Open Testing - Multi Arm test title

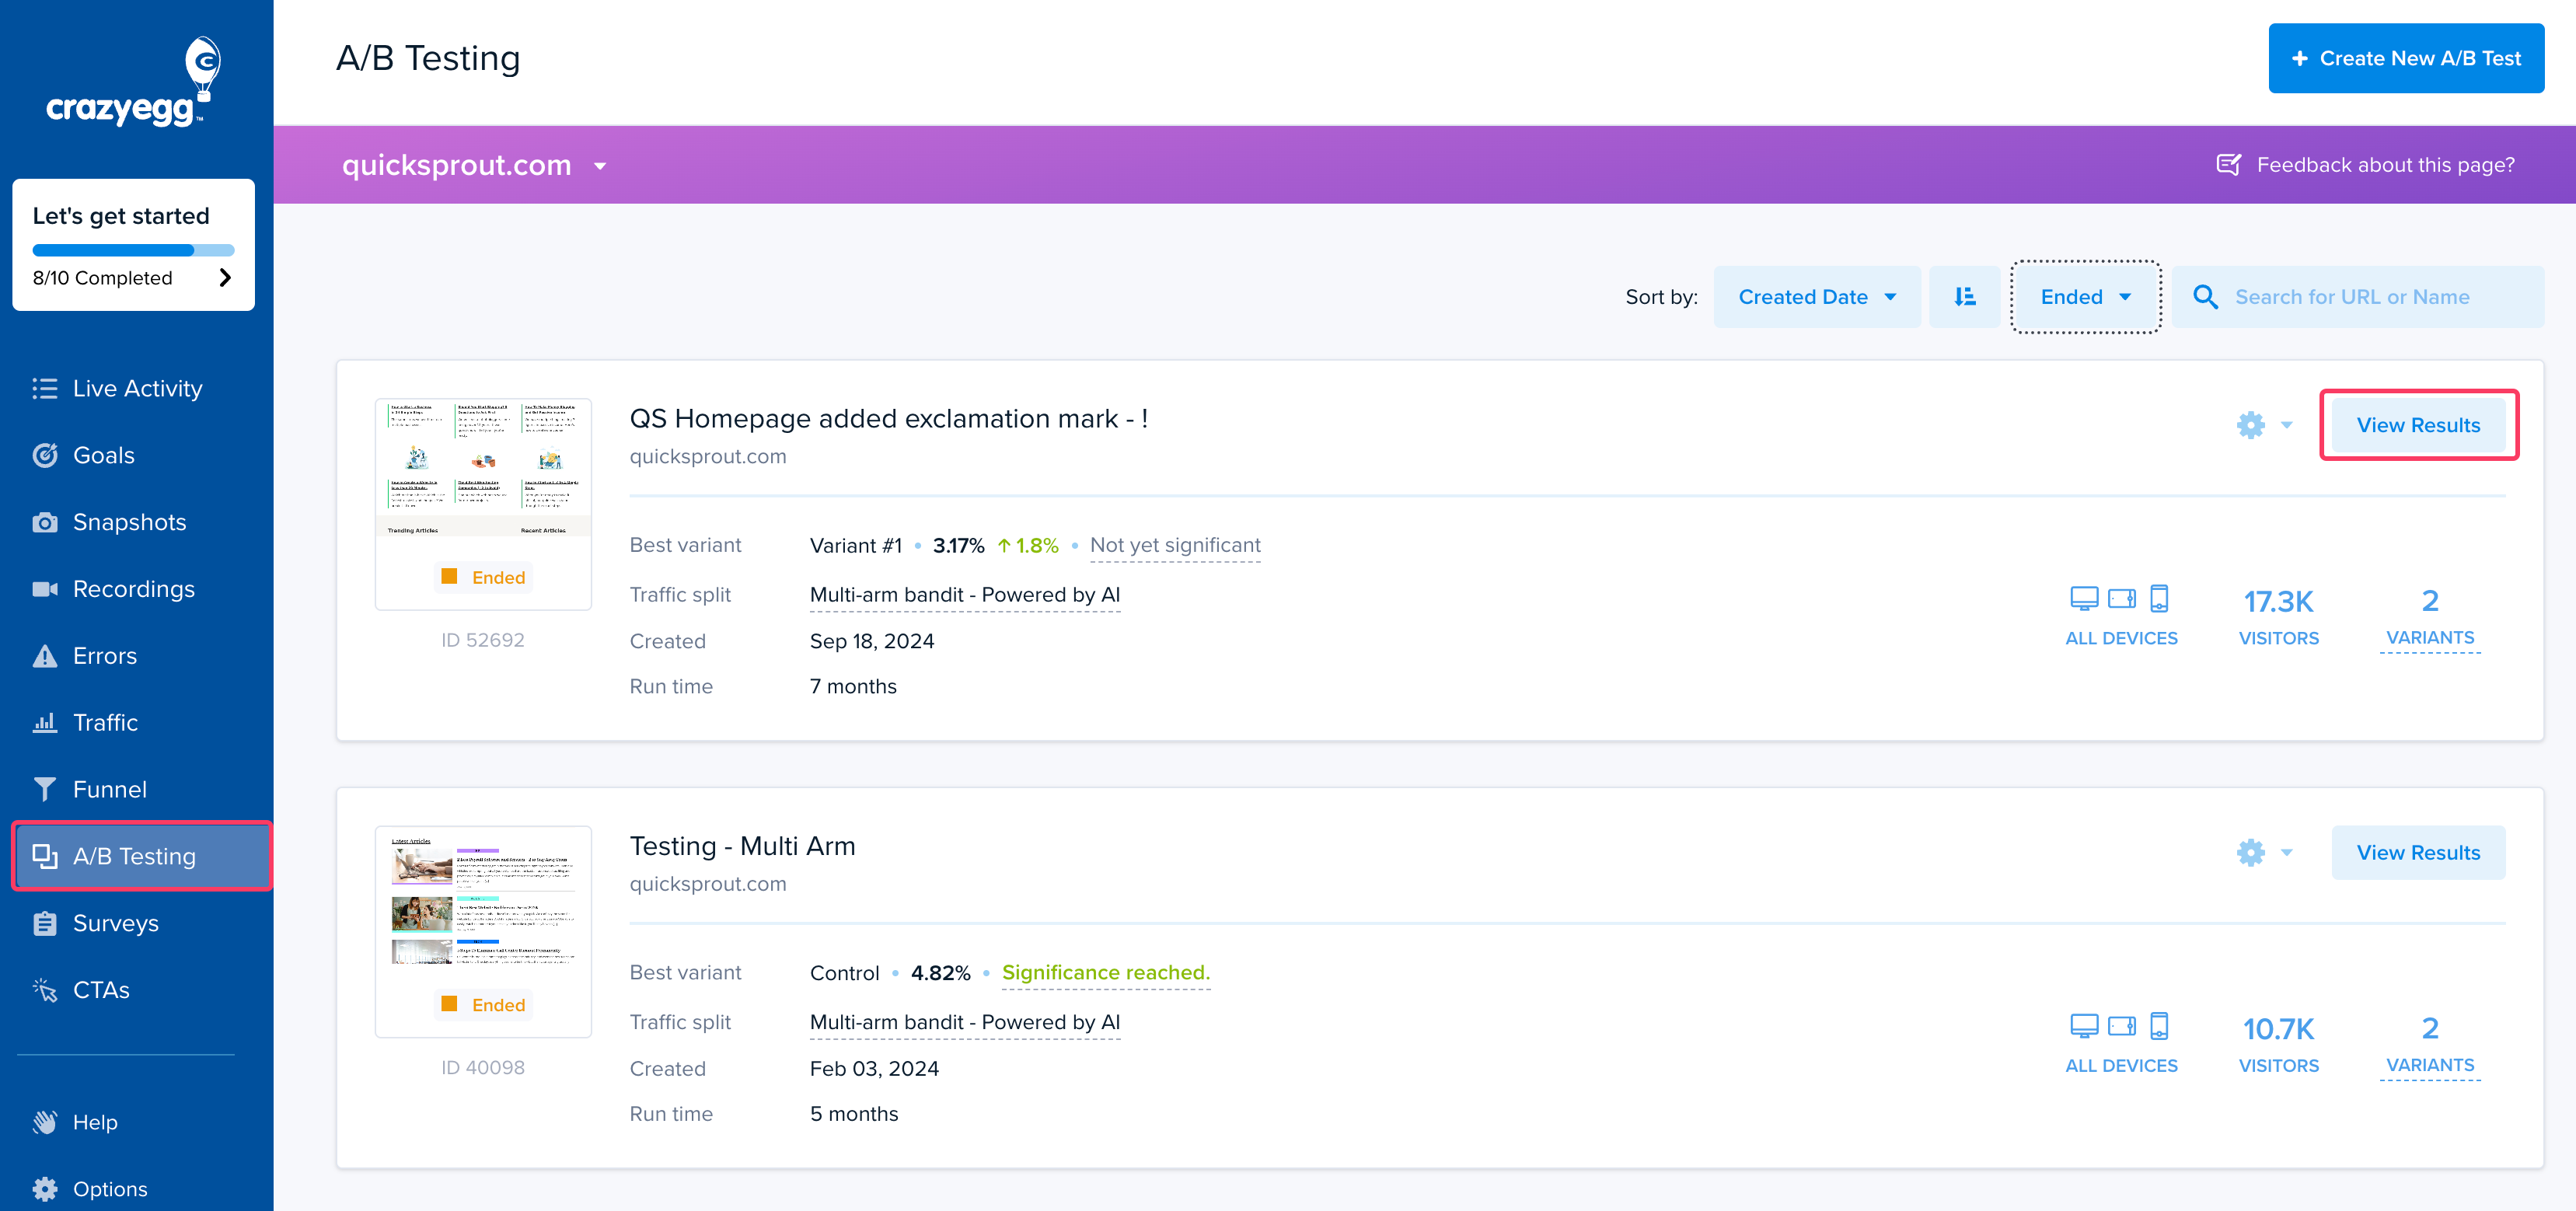[742, 846]
